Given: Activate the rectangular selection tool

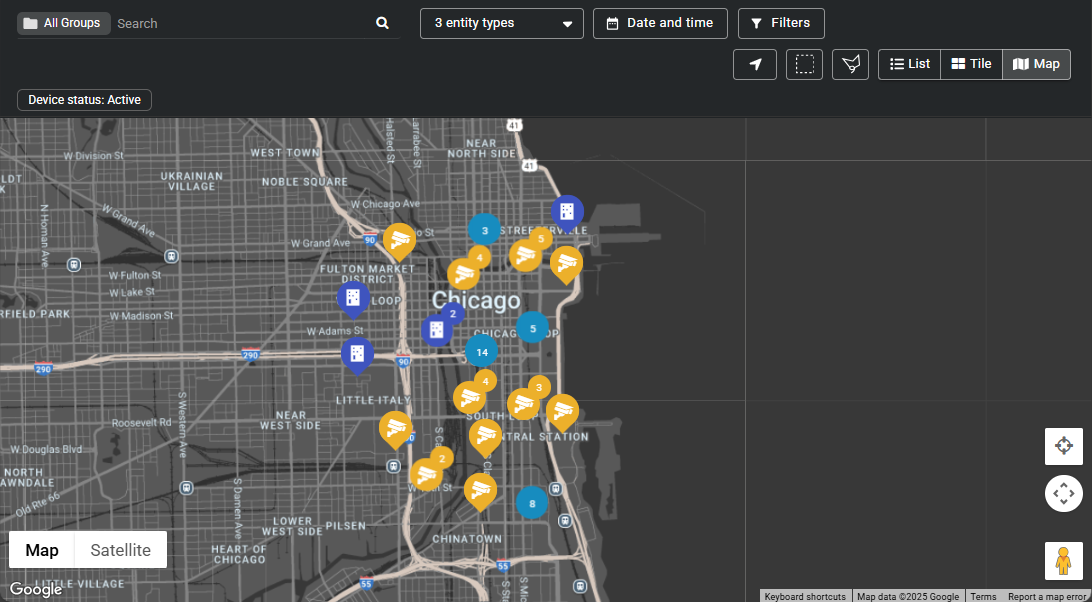Looking at the screenshot, I should pyautogui.click(x=804, y=64).
